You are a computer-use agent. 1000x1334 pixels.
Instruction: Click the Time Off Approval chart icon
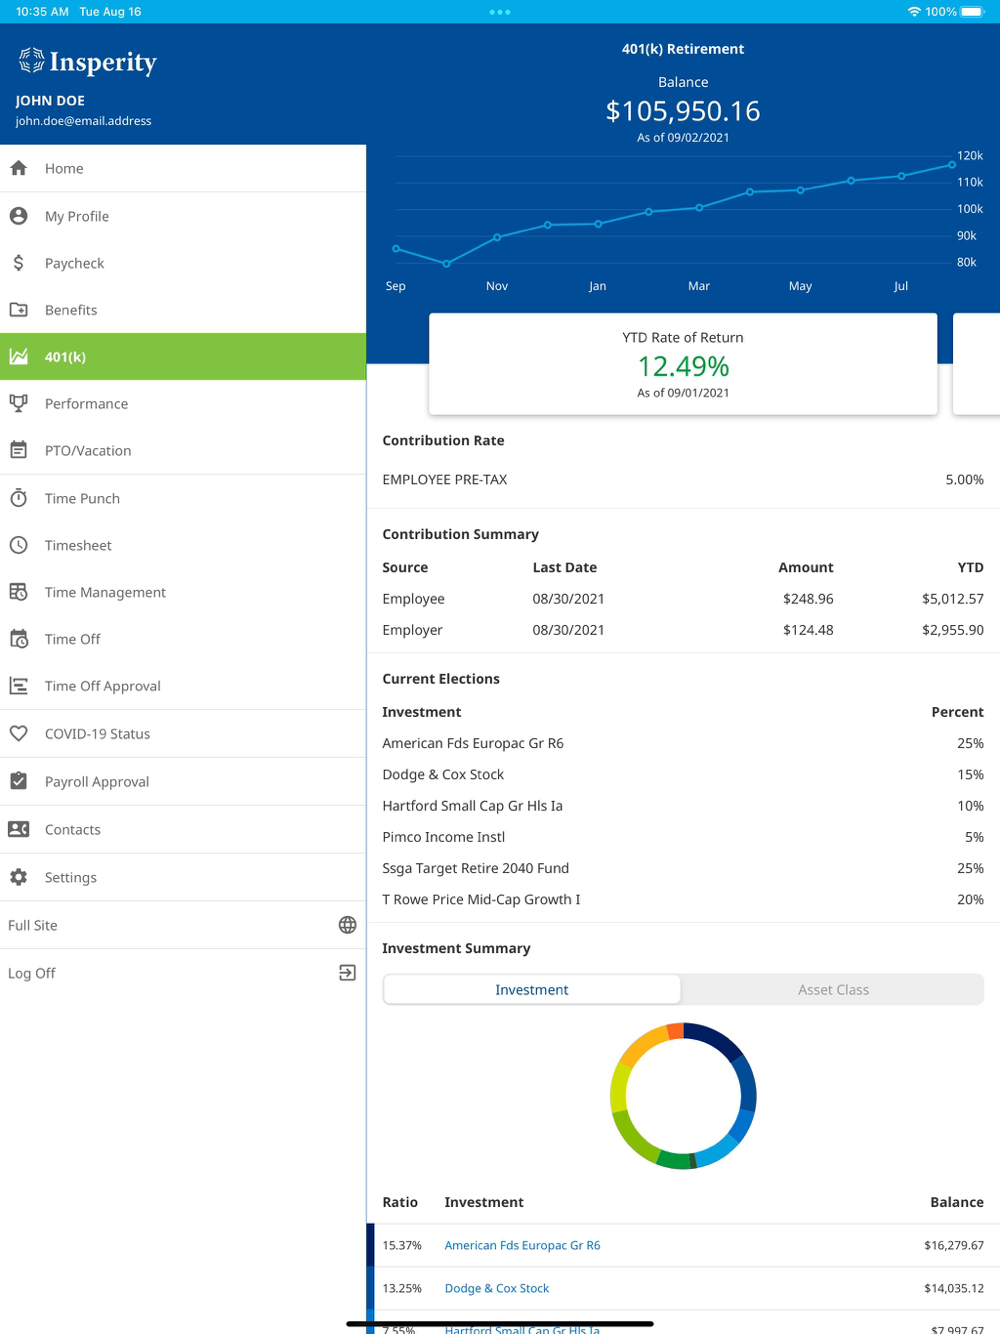click(19, 686)
